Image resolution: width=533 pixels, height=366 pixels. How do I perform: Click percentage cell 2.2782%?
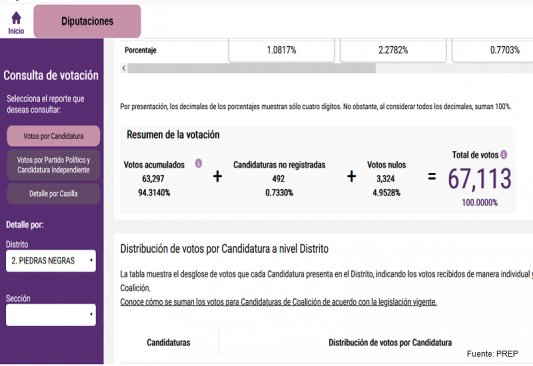pyautogui.click(x=393, y=50)
